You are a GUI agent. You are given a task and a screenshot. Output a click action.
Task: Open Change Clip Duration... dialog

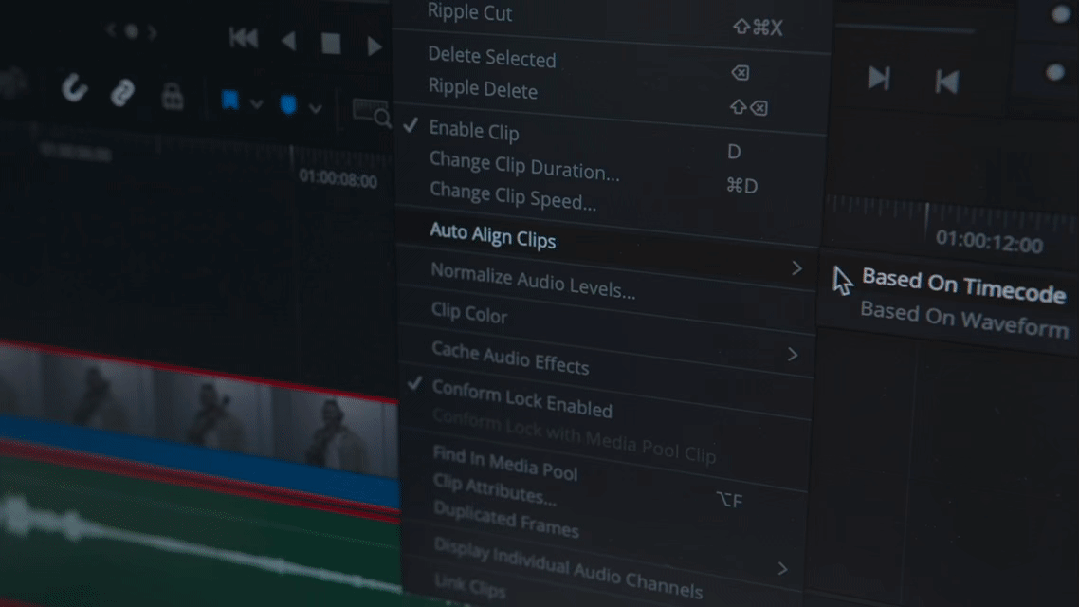pos(524,166)
